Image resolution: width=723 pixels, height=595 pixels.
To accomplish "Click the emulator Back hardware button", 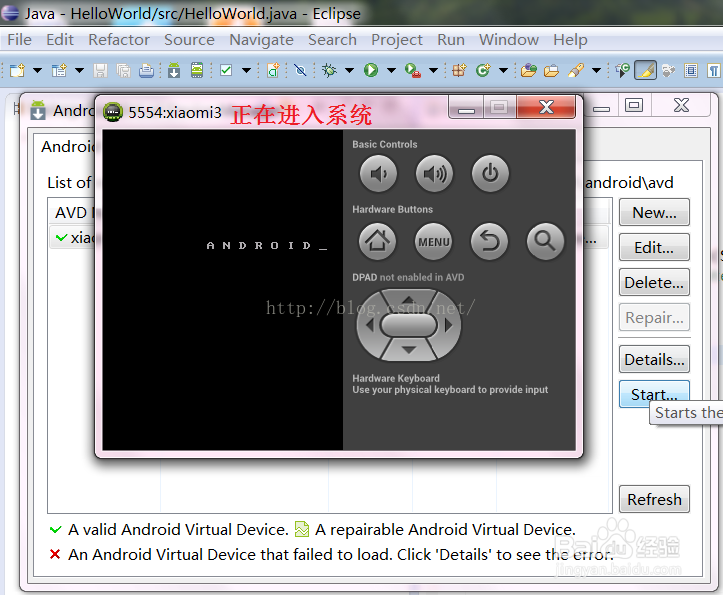I will pos(490,241).
